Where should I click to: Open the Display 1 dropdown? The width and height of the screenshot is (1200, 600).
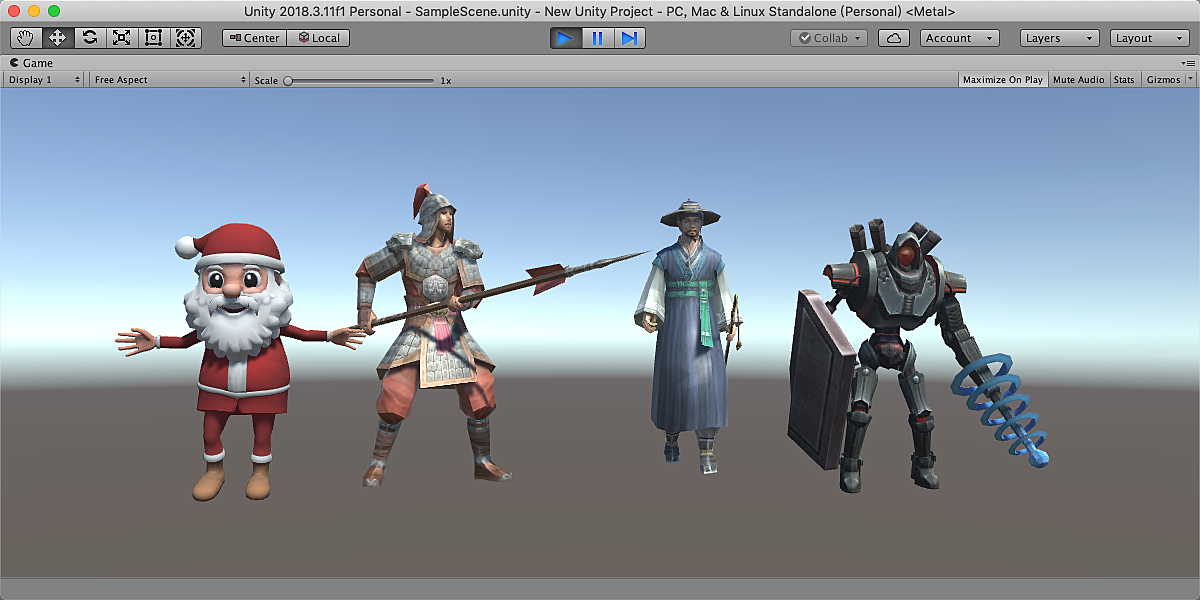click(44, 80)
